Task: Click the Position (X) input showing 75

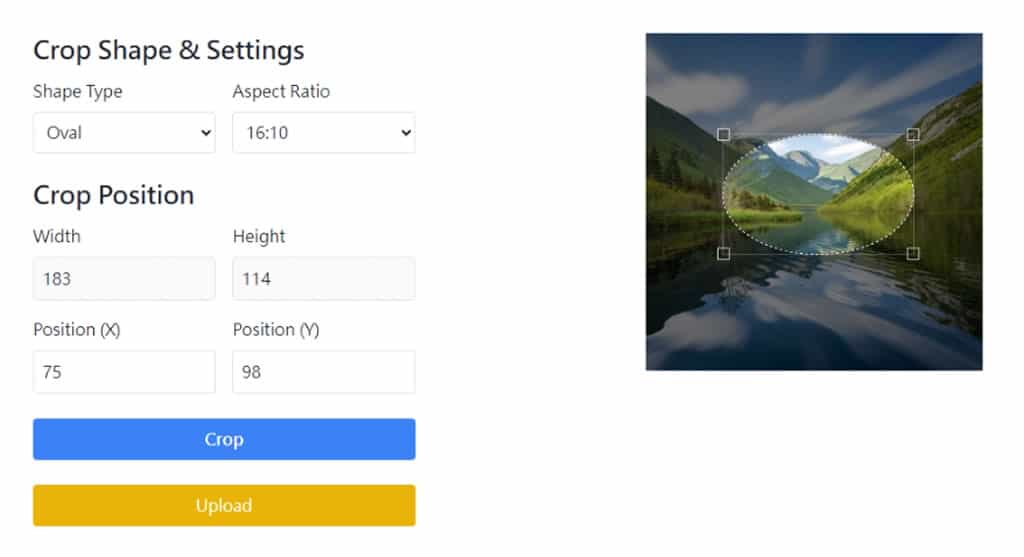Action: [x=124, y=372]
